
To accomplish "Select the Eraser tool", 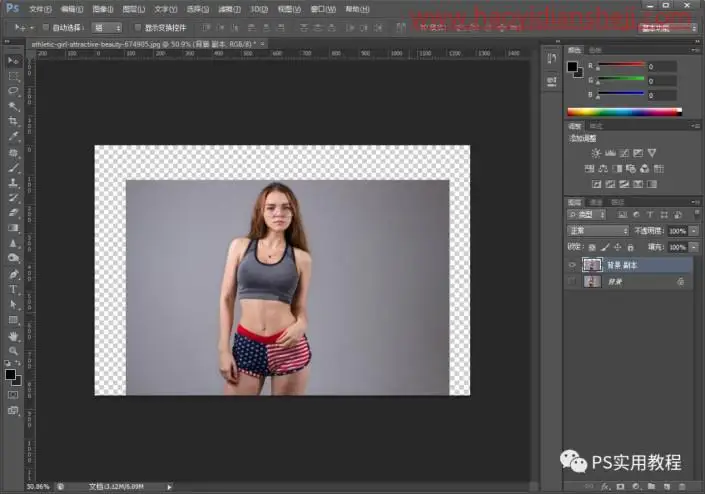I will [13, 213].
